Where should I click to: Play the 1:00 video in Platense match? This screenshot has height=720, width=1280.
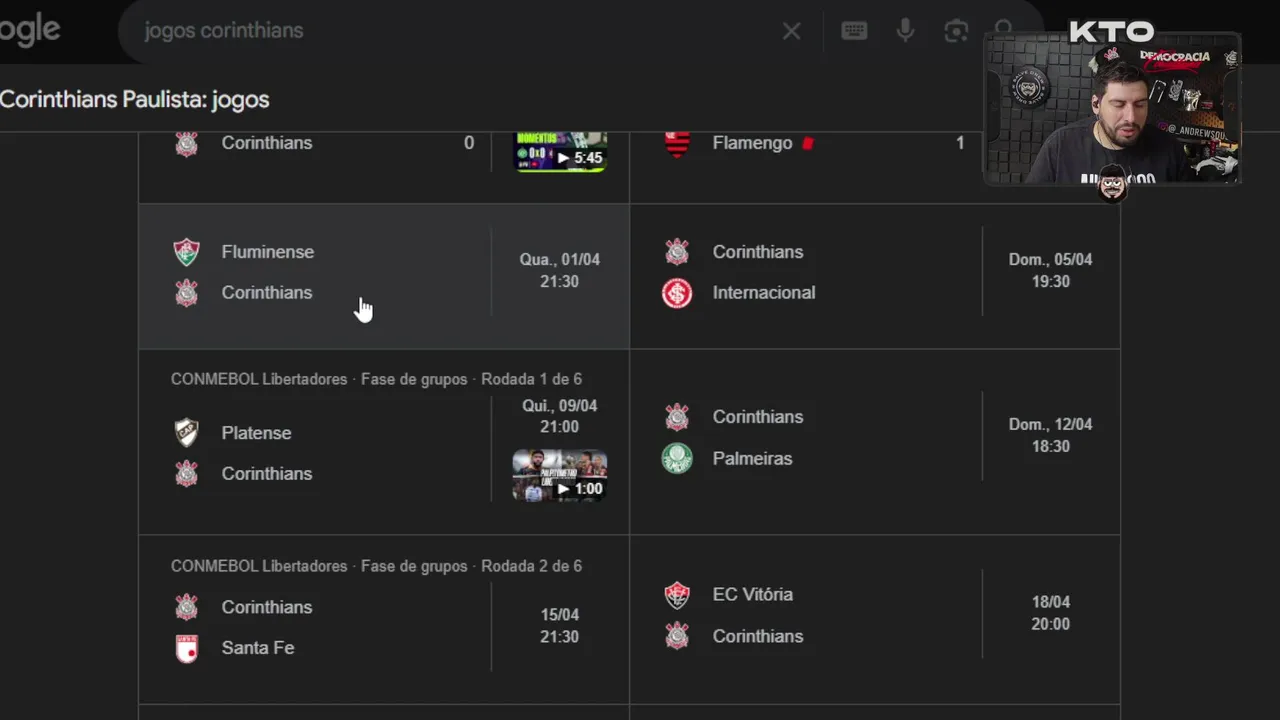[560, 475]
